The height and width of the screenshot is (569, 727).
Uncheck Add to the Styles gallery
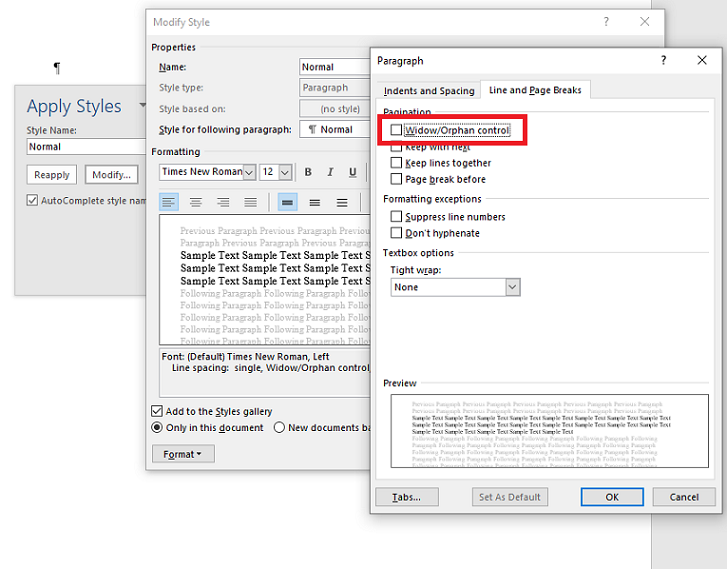tap(157, 411)
